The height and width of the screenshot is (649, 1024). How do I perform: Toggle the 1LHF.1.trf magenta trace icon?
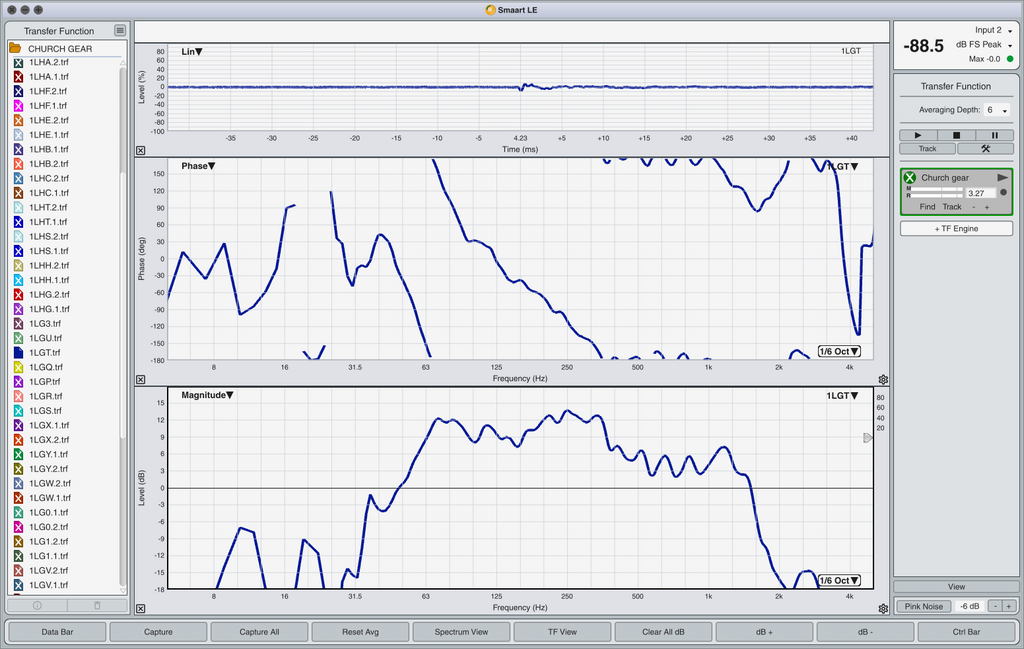coord(18,106)
